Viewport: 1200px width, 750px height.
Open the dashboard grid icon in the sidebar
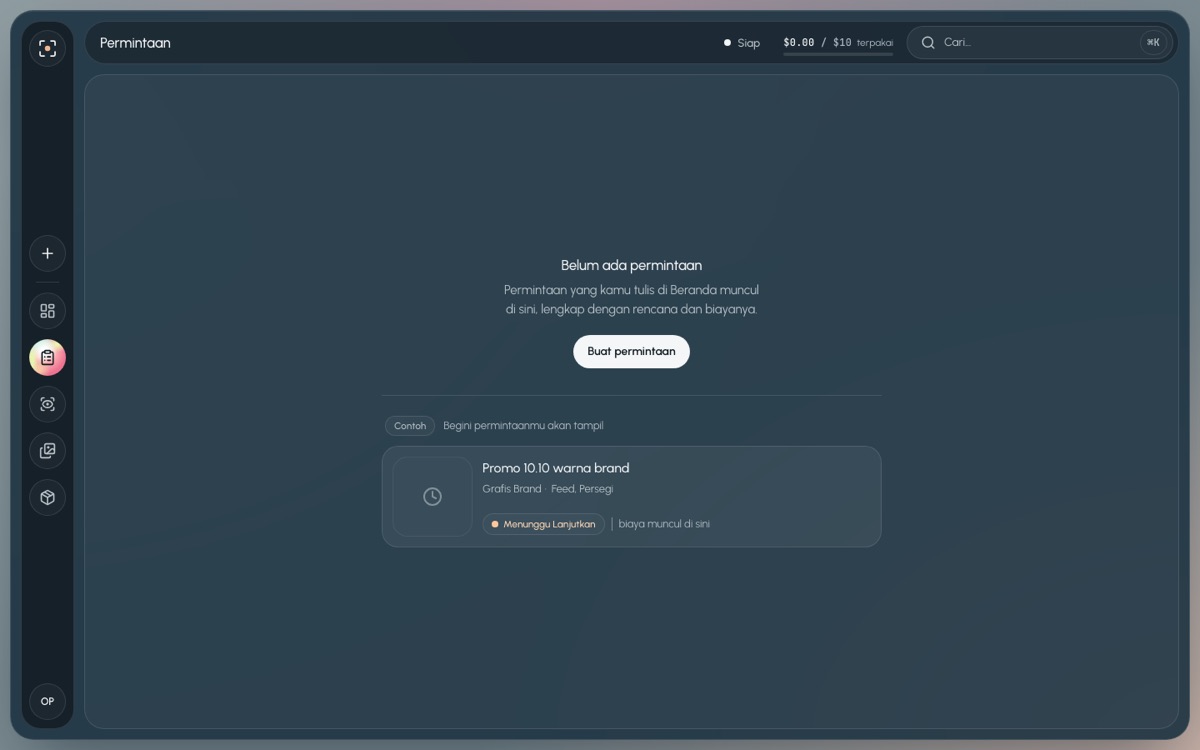[47, 311]
